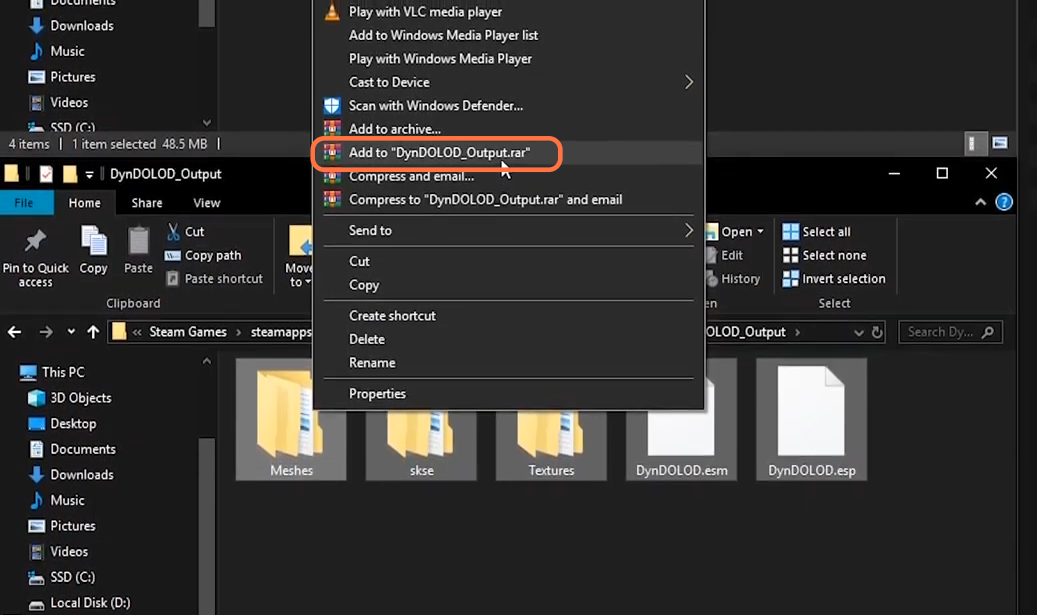Open 3D Objects in lower navigation pane
This screenshot has width=1037, height=615.
pyautogui.click(x=70, y=398)
